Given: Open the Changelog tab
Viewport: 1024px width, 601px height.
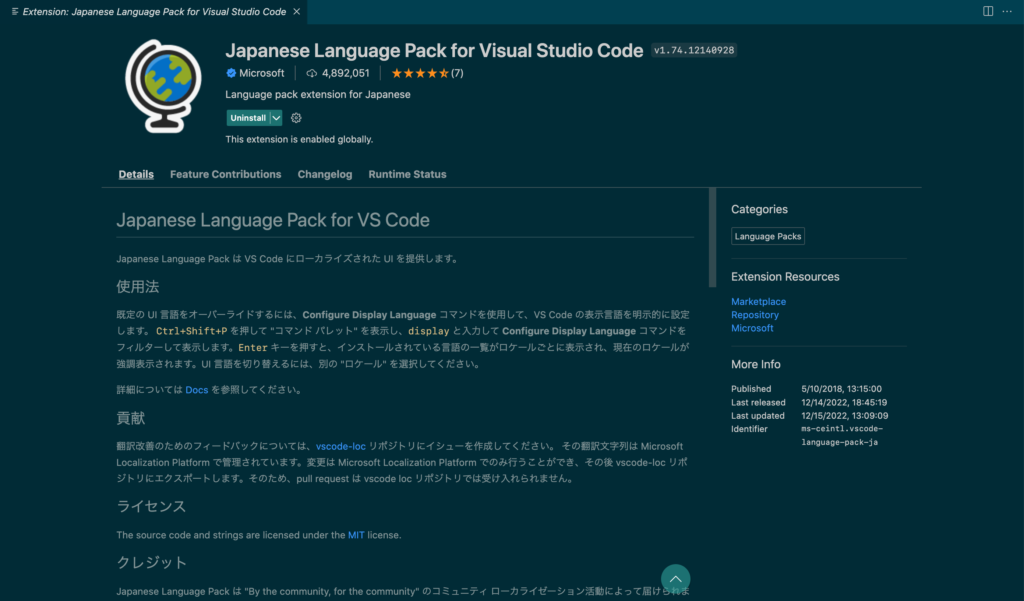Looking at the screenshot, I should tap(325, 174).
